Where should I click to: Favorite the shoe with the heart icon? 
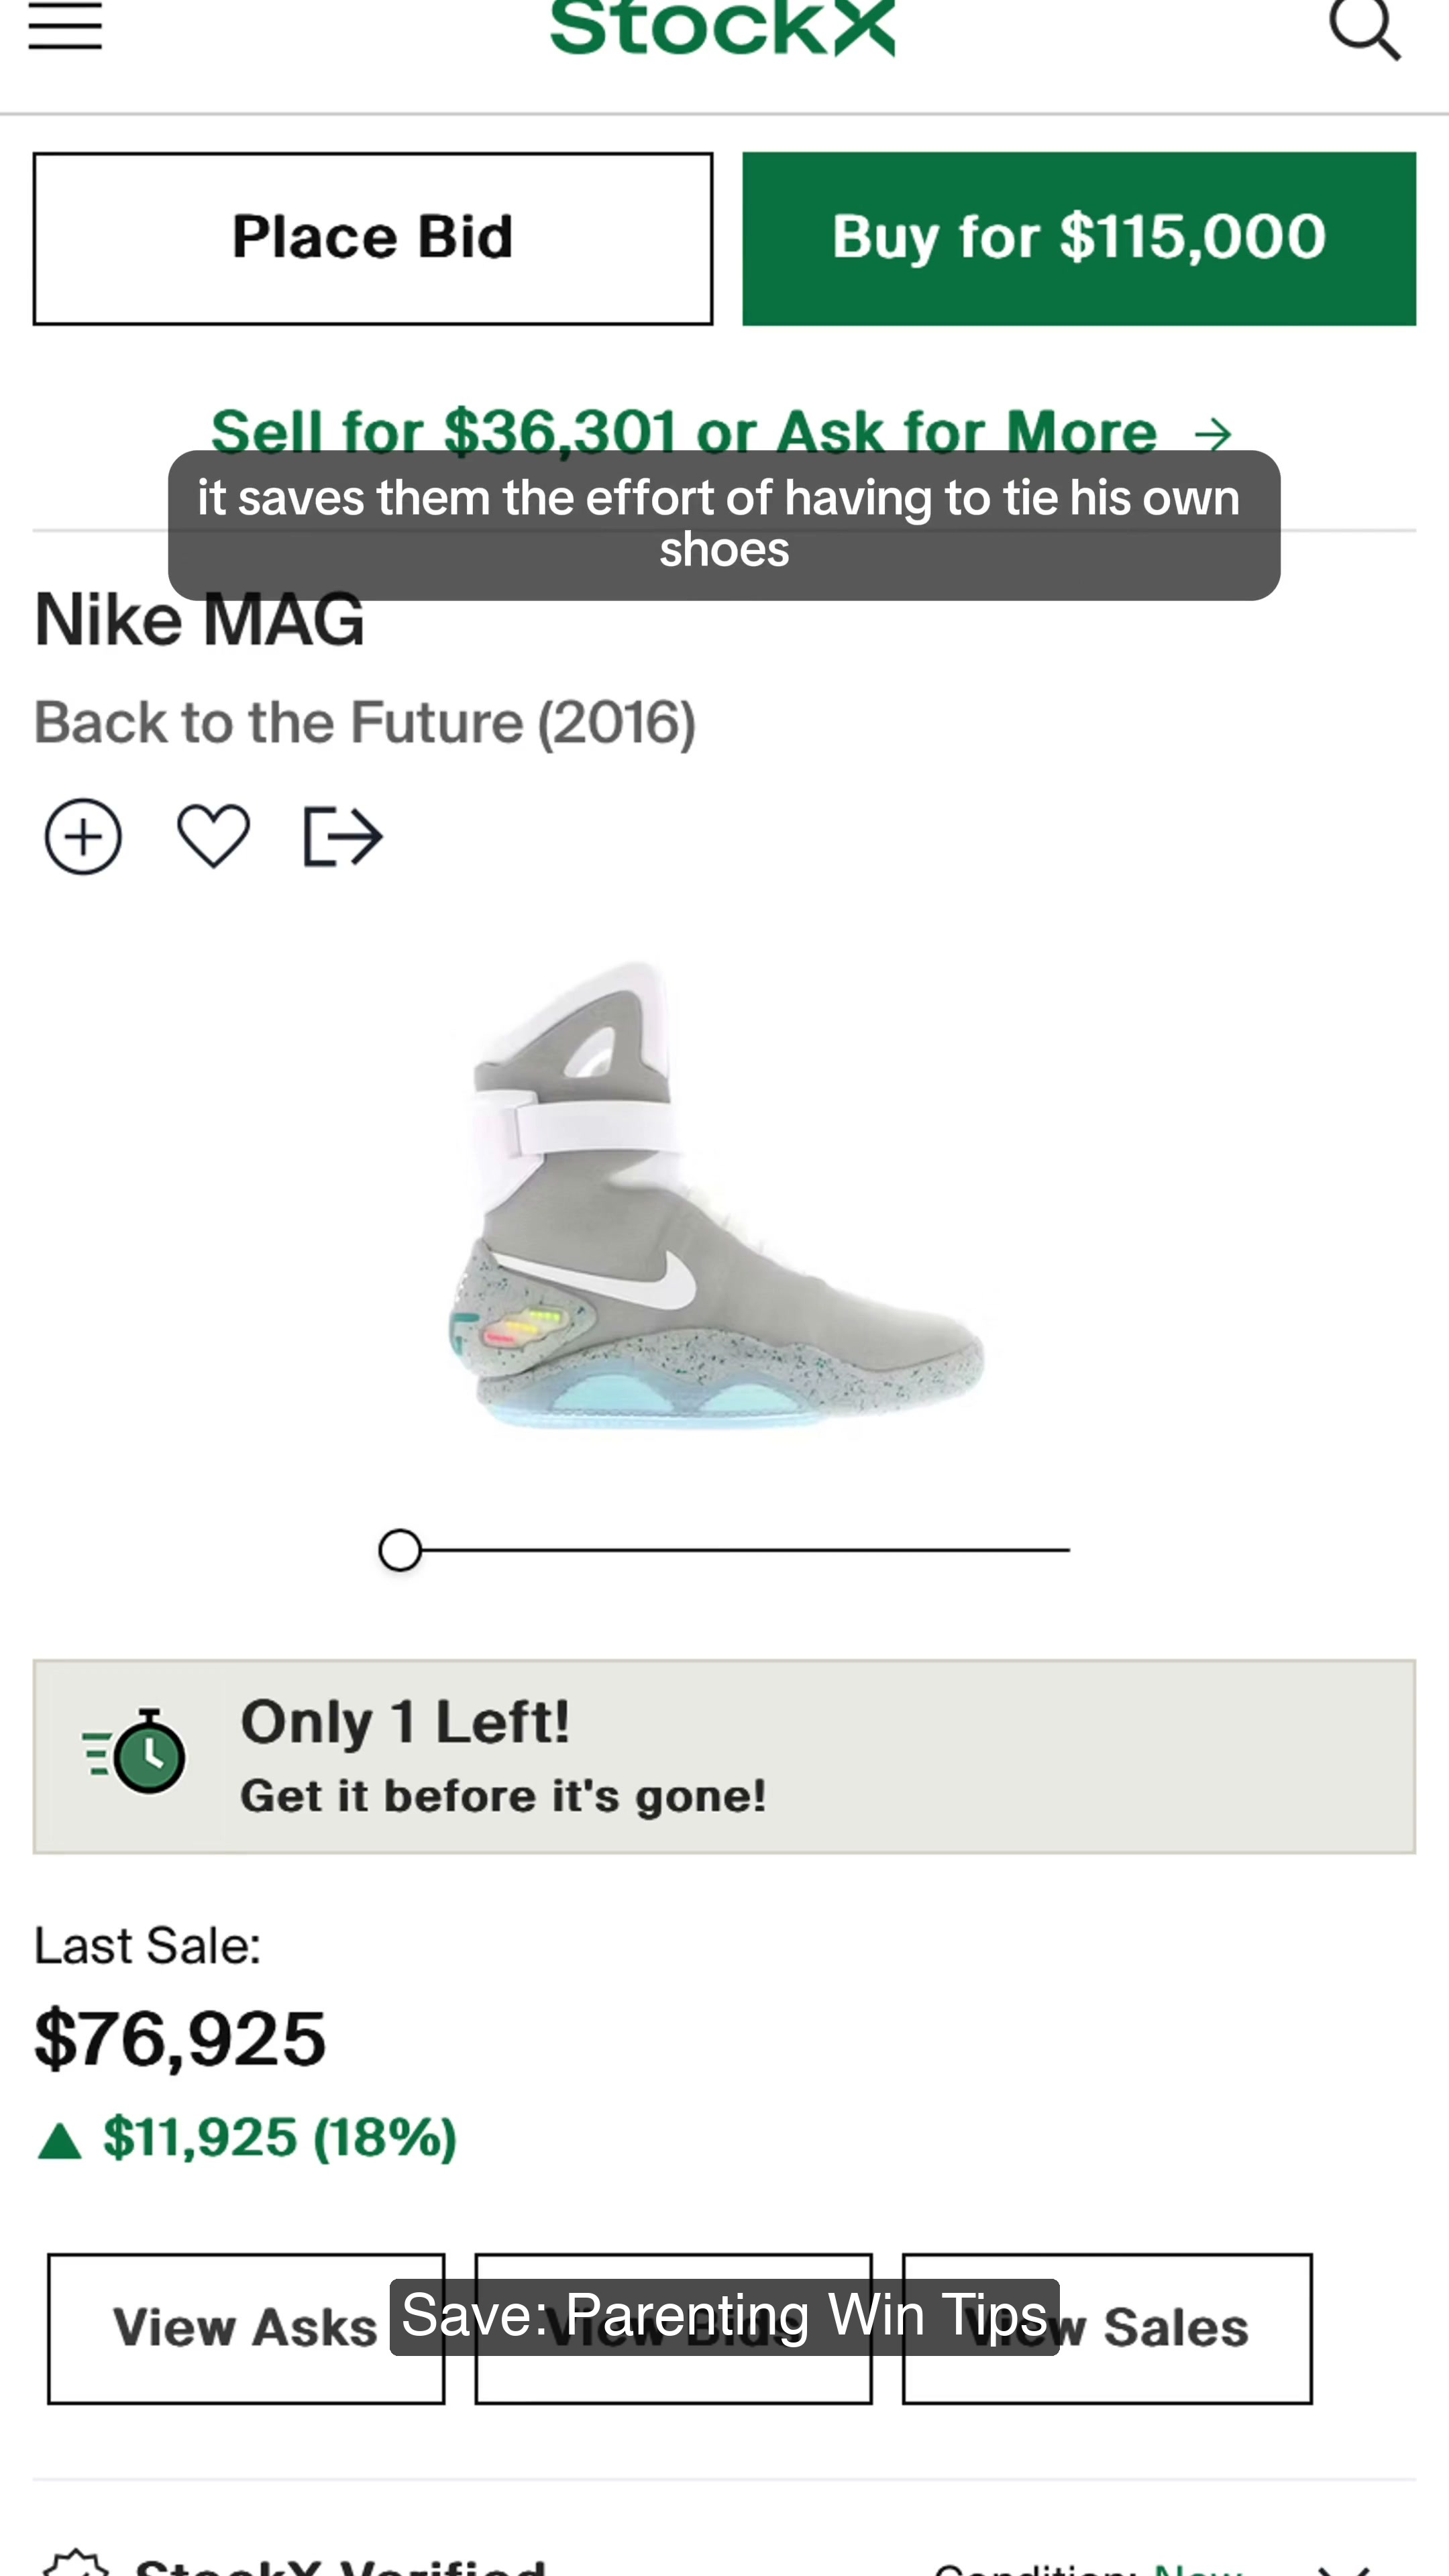pos(213,836)
